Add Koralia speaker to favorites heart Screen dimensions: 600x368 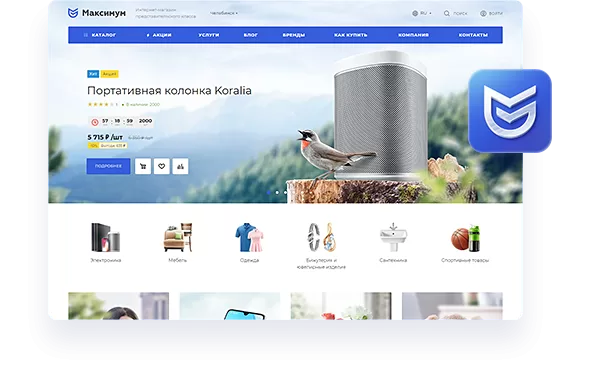161,166
